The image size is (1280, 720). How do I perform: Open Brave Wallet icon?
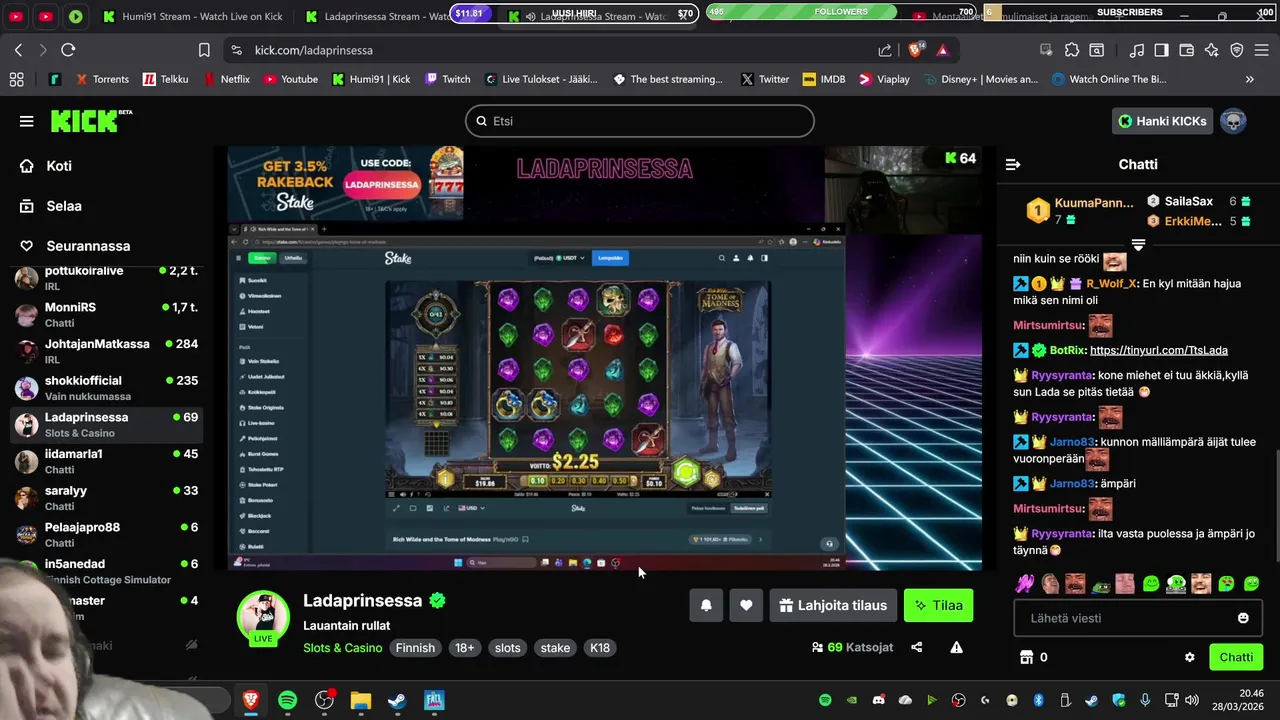[1187, 50]
